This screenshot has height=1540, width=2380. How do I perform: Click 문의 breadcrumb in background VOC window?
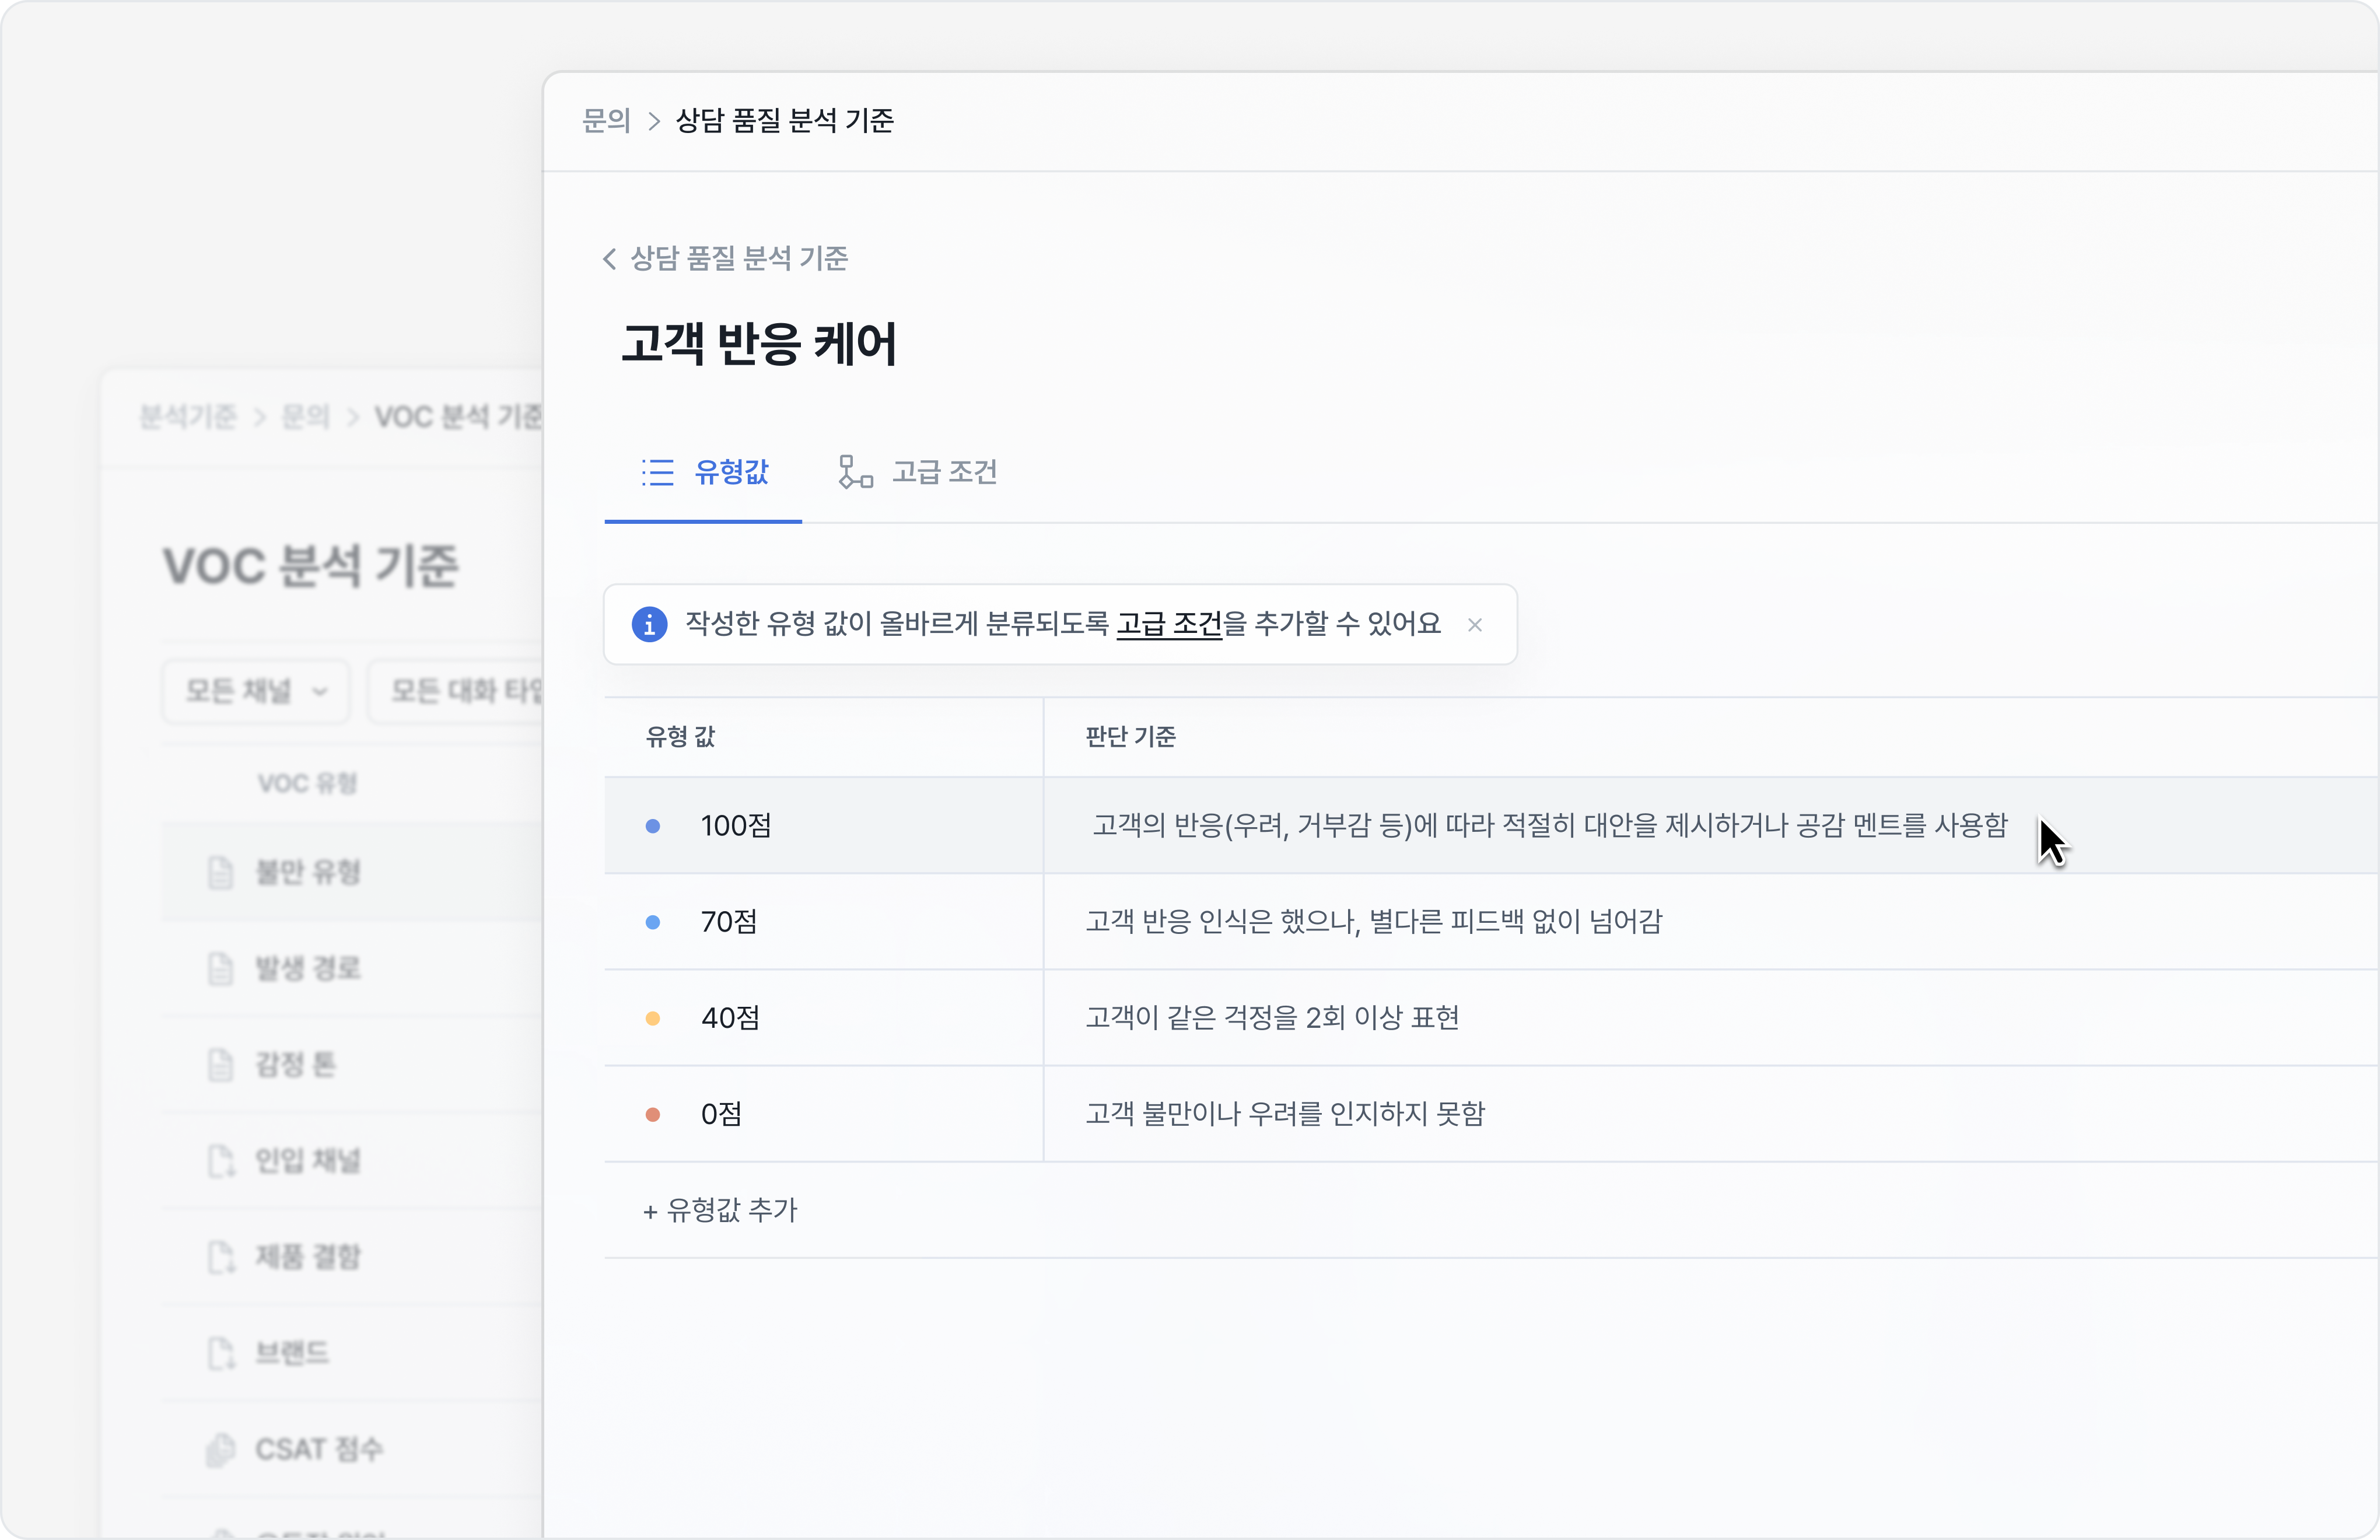pyautogui.click(x=306, y=417)
